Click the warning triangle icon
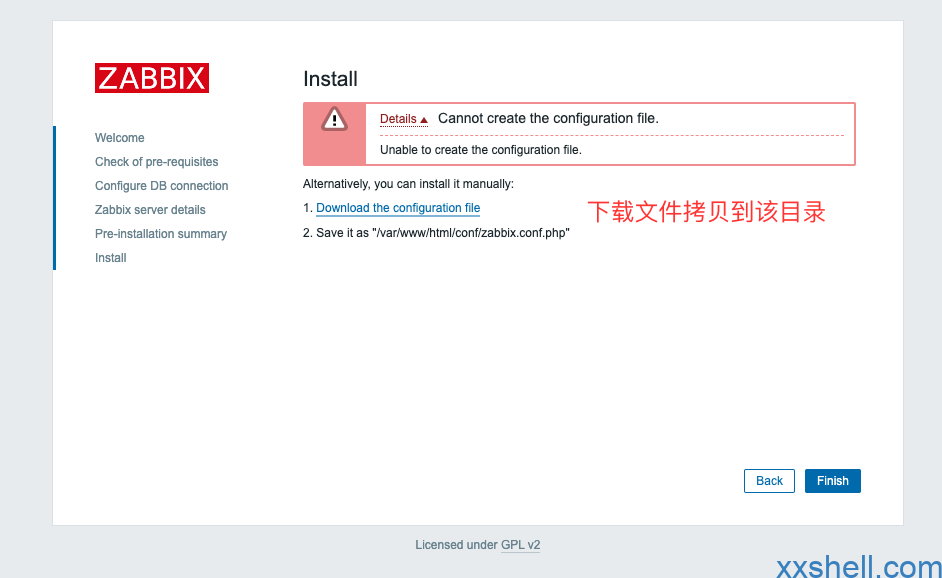 coord(334,119)
